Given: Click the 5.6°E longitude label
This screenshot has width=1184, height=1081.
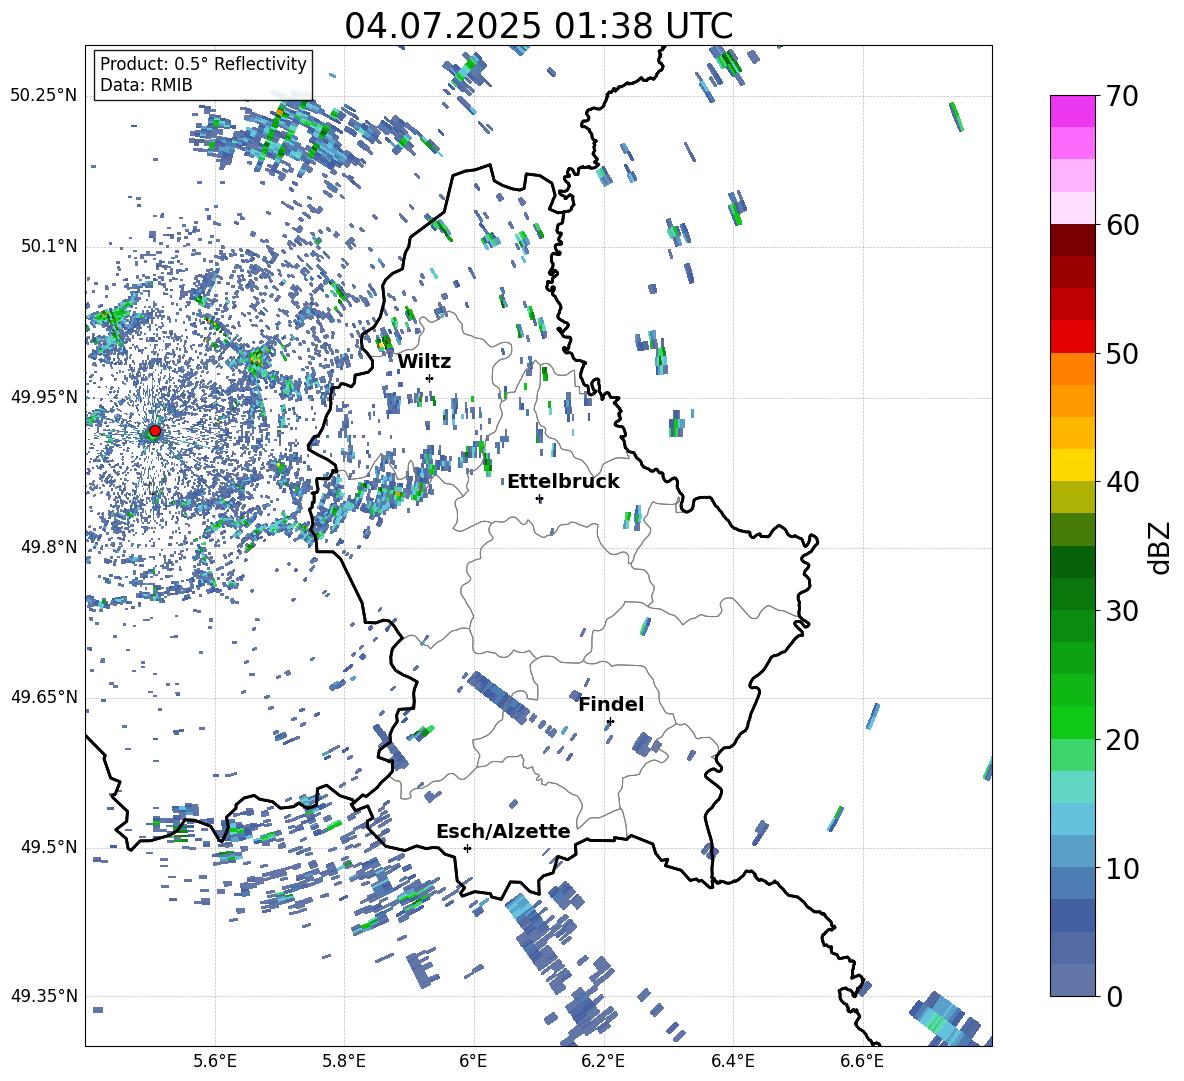Looking at the screenshot, I should coord(215,1061).
